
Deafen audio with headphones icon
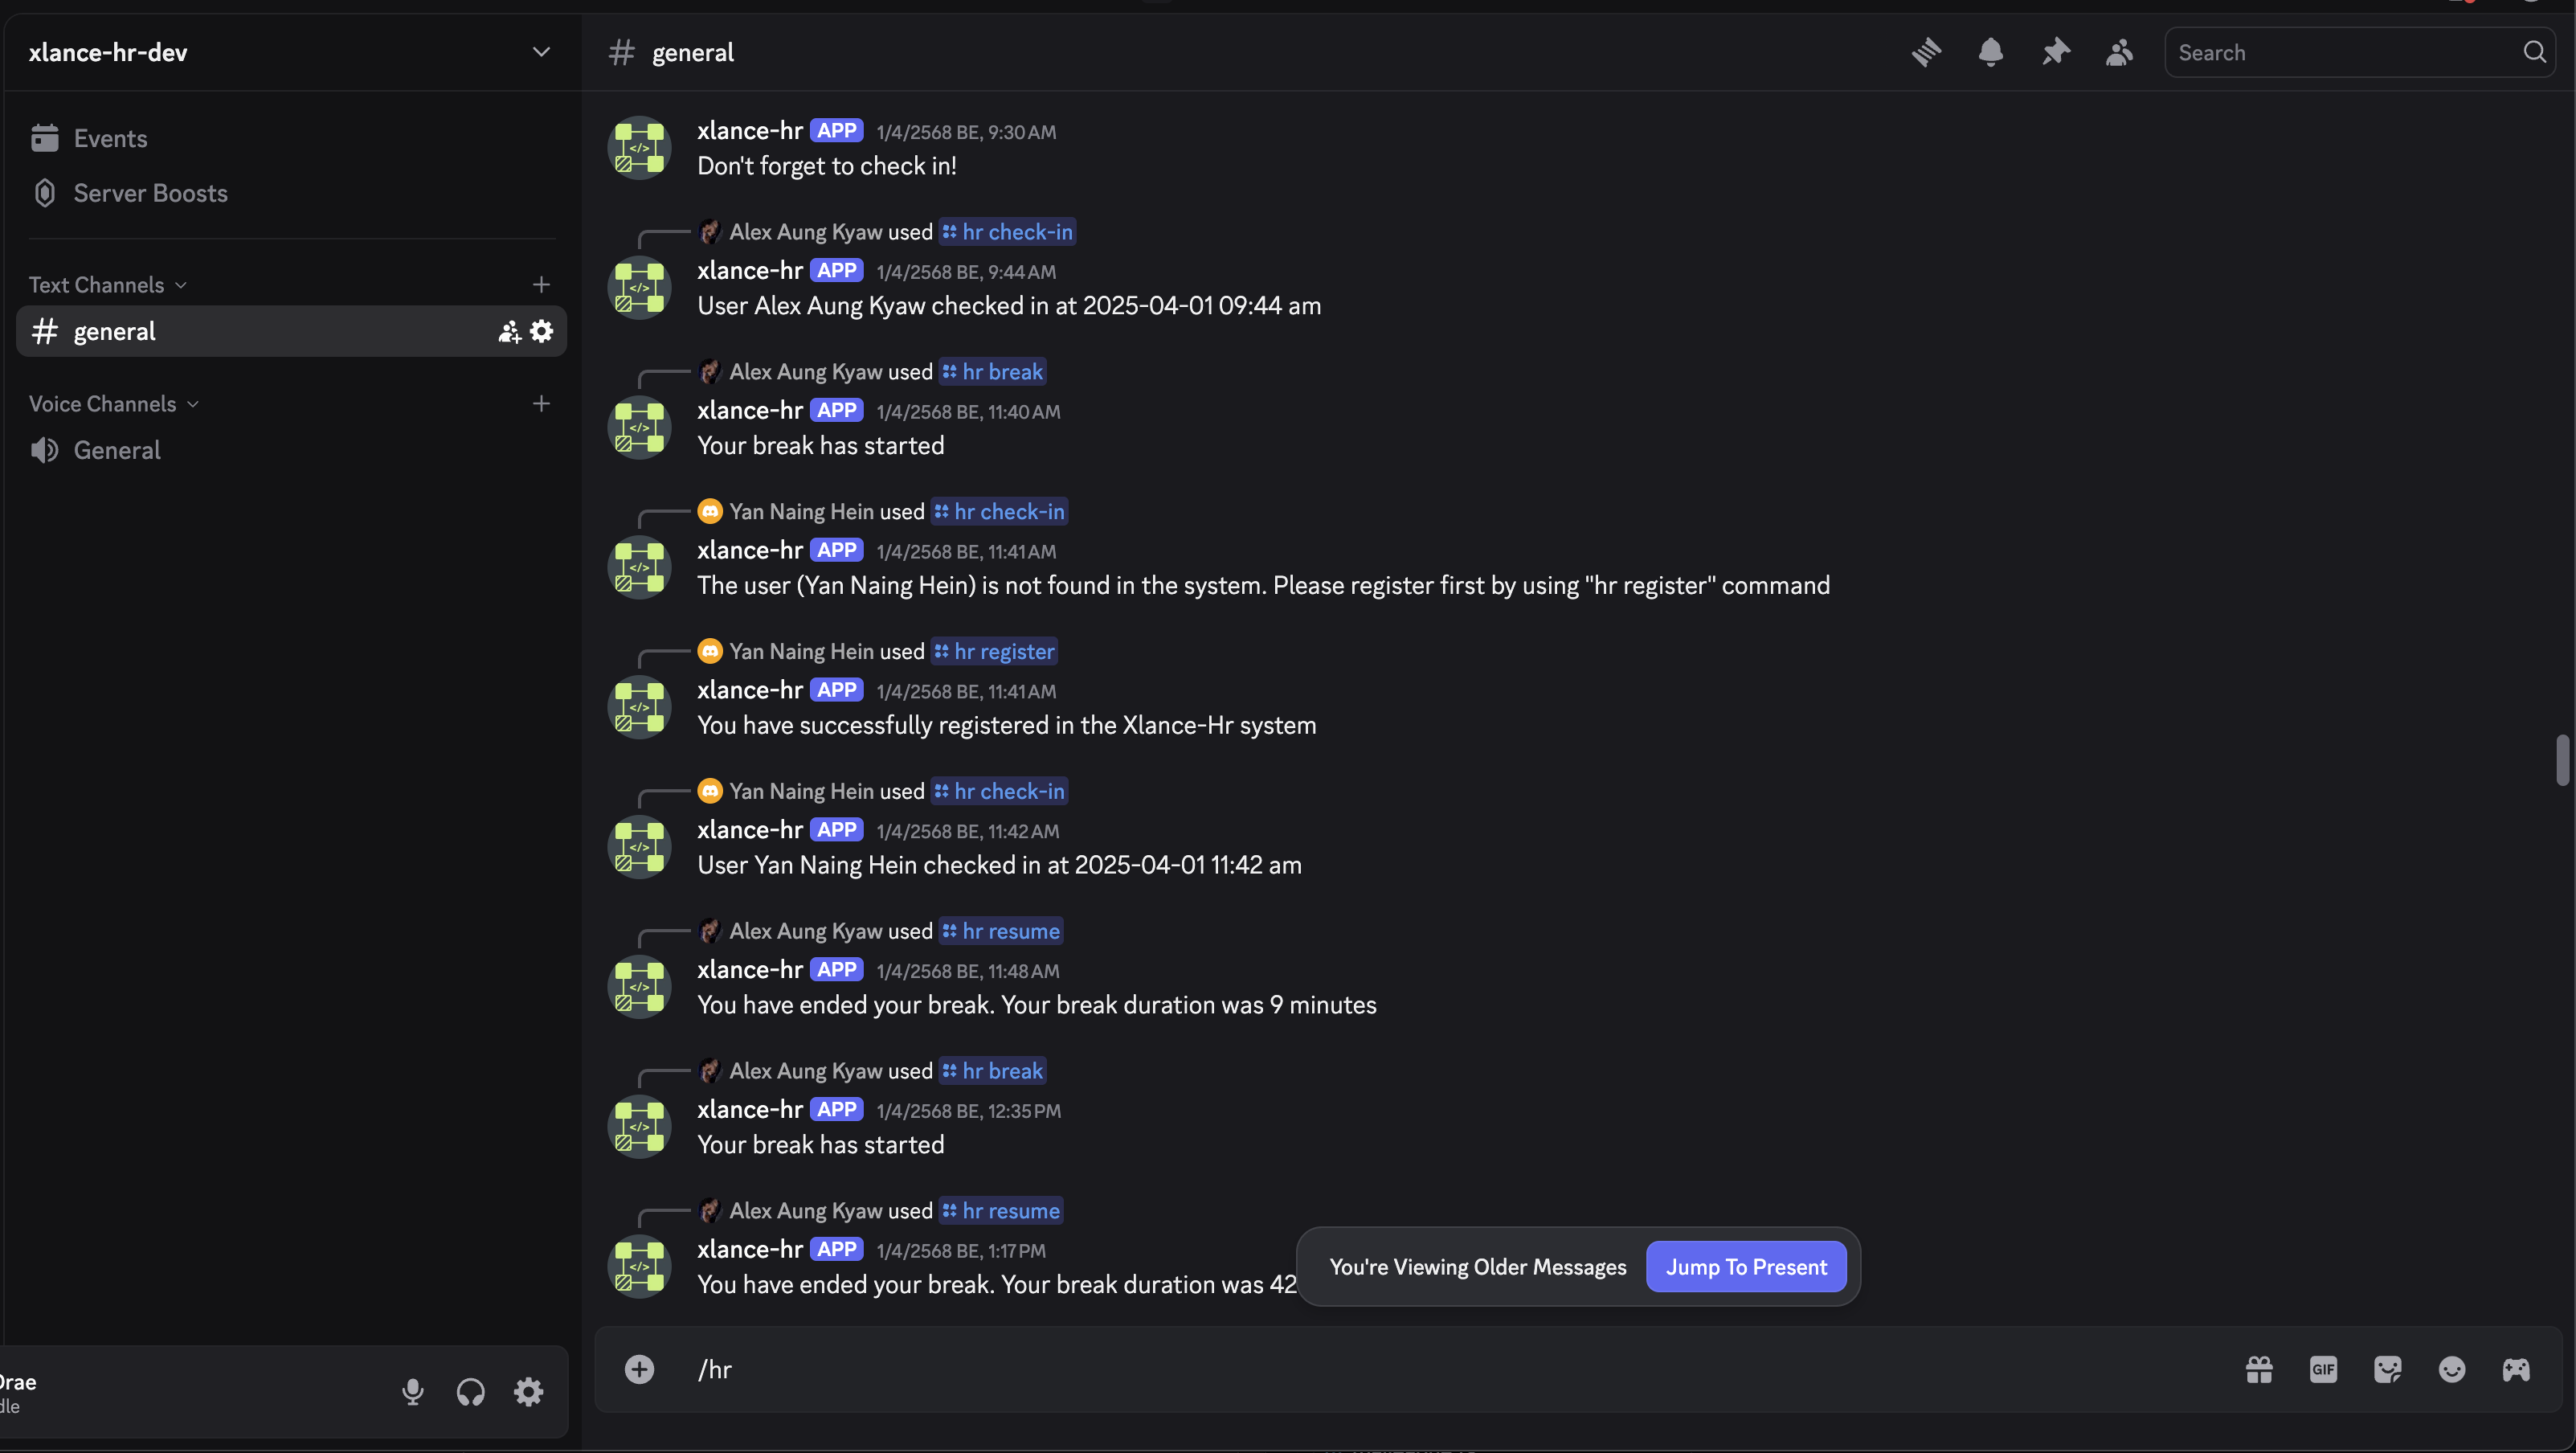click(470, 1391)
